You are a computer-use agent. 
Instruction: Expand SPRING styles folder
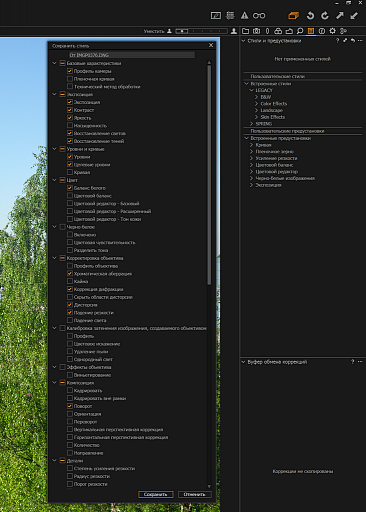click(x=252, y=124)
